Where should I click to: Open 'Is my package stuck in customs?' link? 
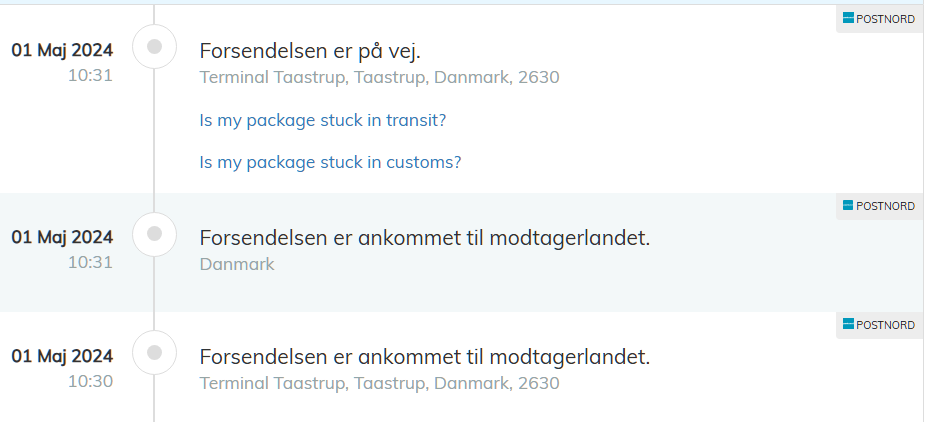tap(330, 162)
